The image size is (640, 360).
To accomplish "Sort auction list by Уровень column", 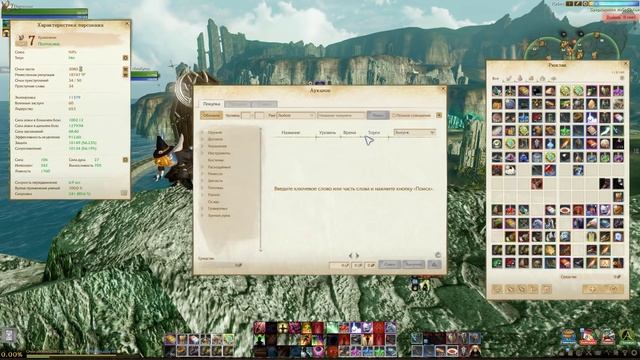I will pyautogui.click(x=327, y=133).
